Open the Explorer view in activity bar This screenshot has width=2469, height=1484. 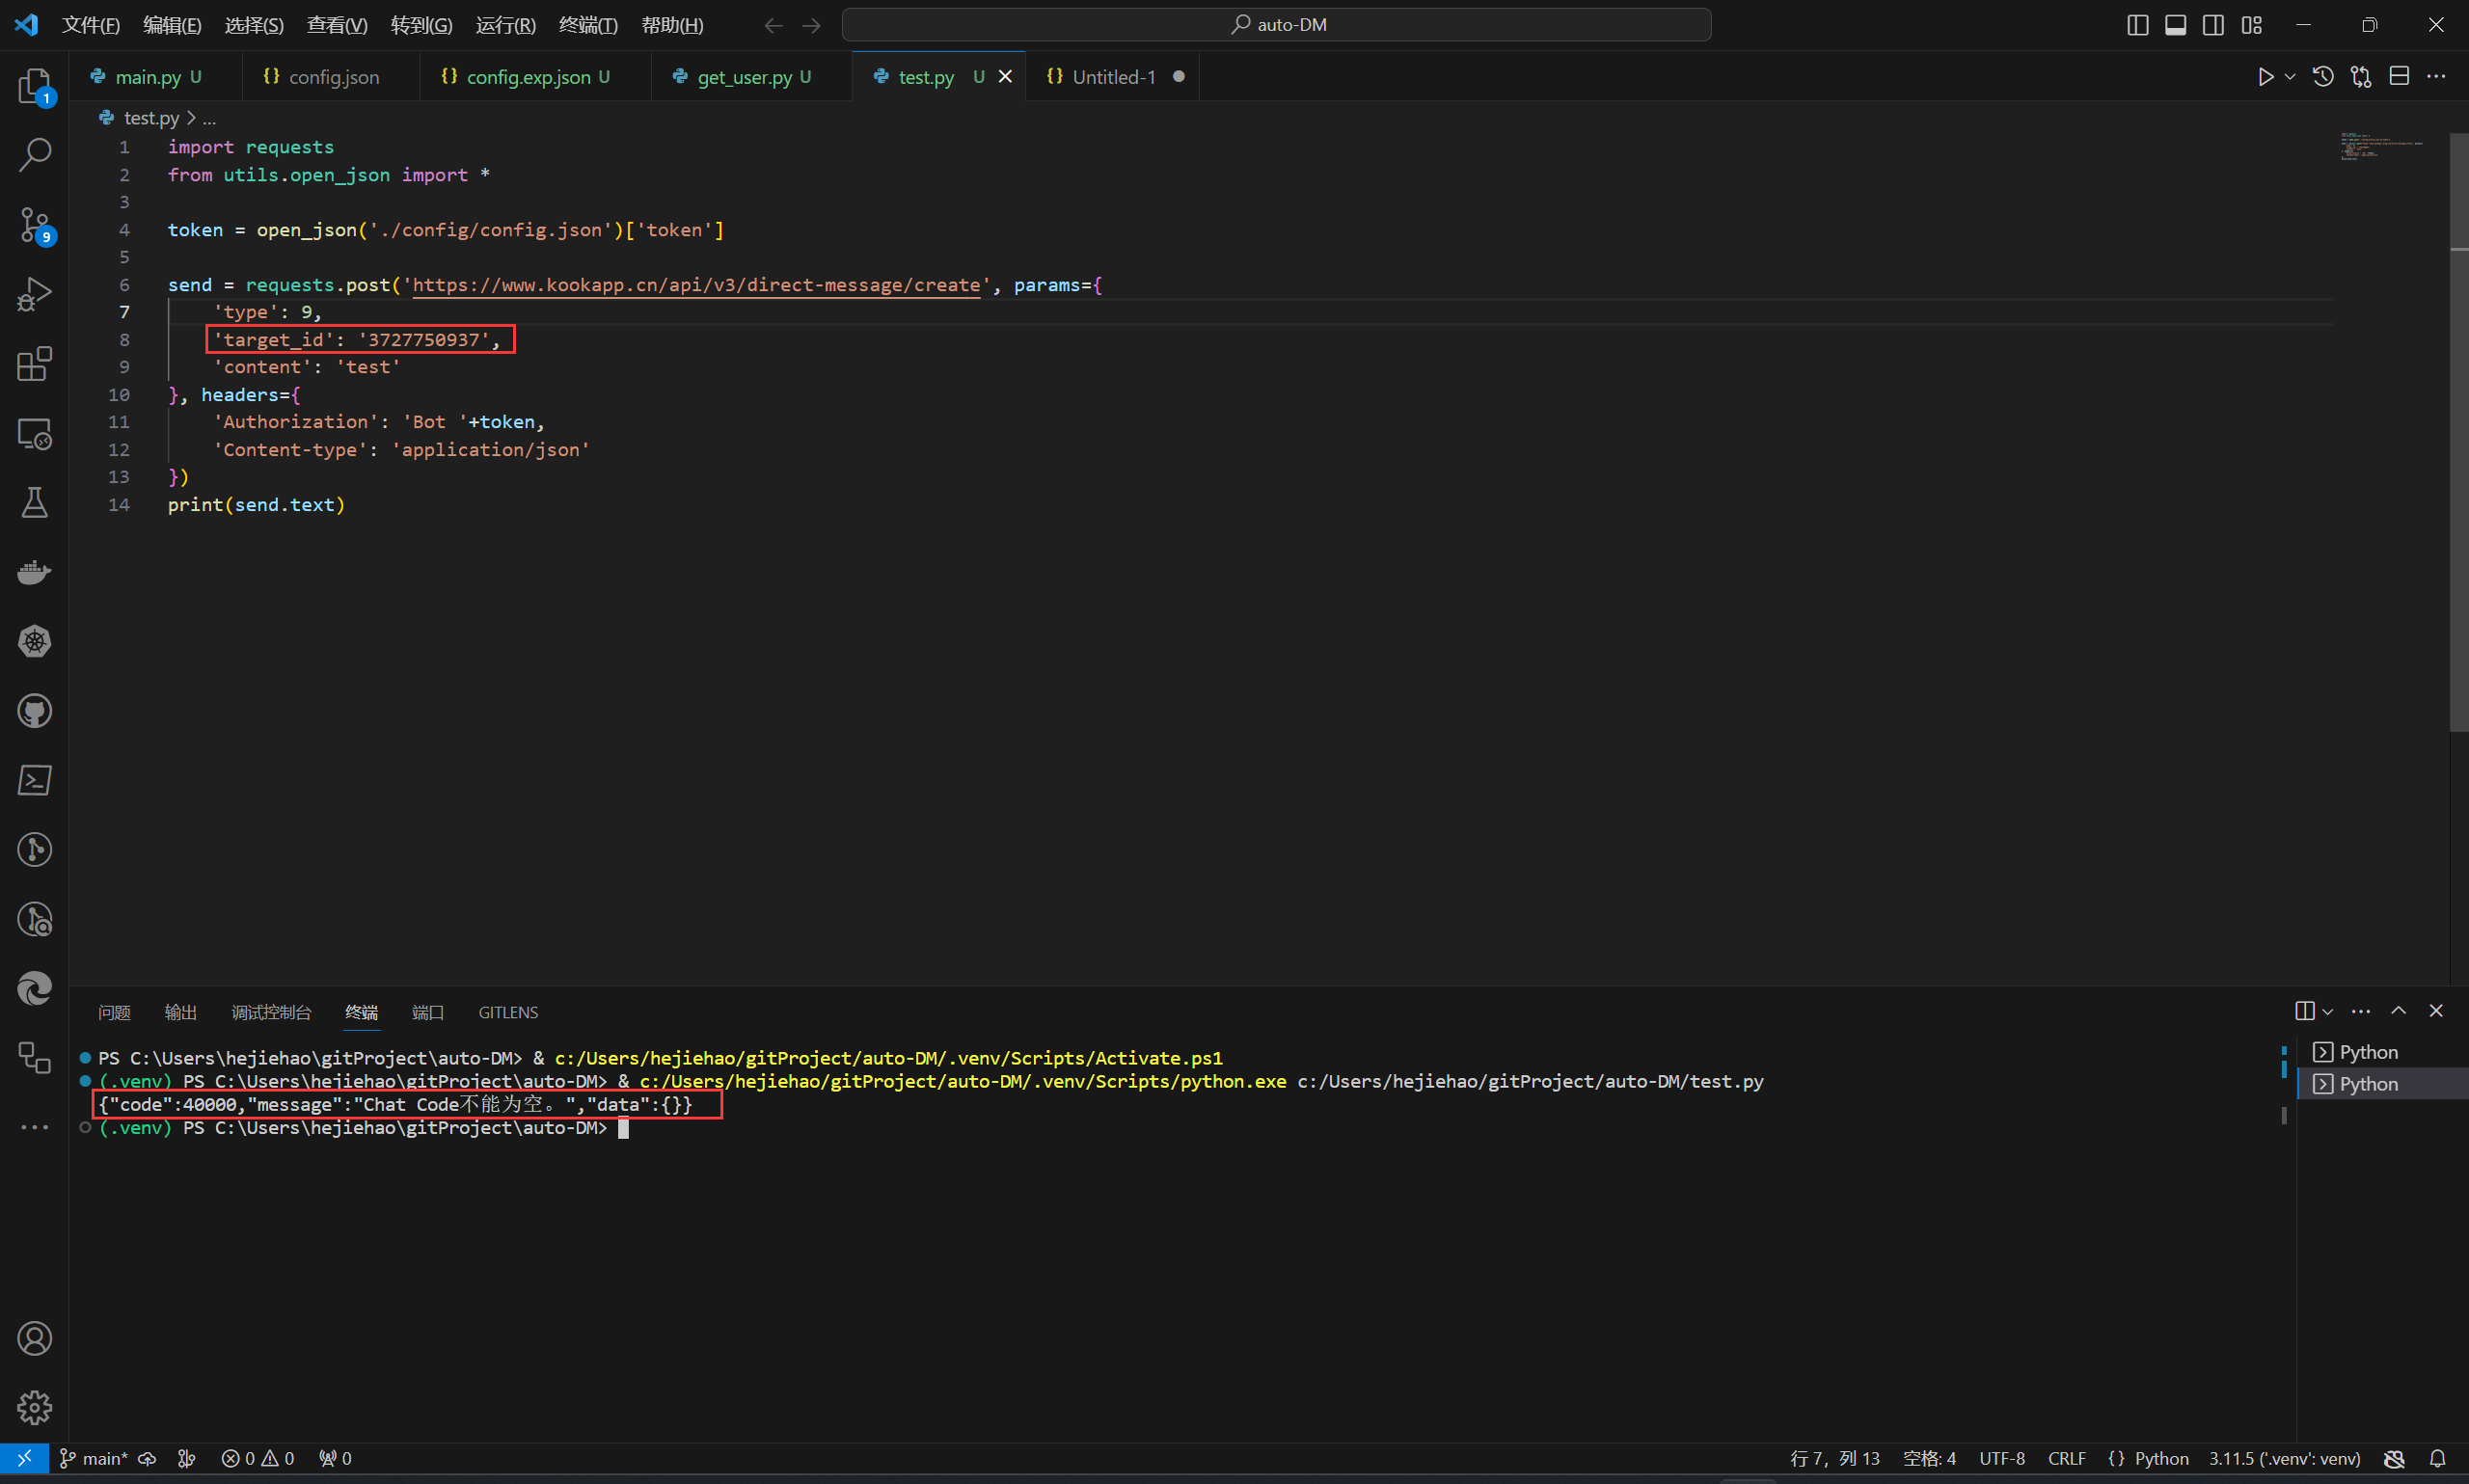pos(35,85)
